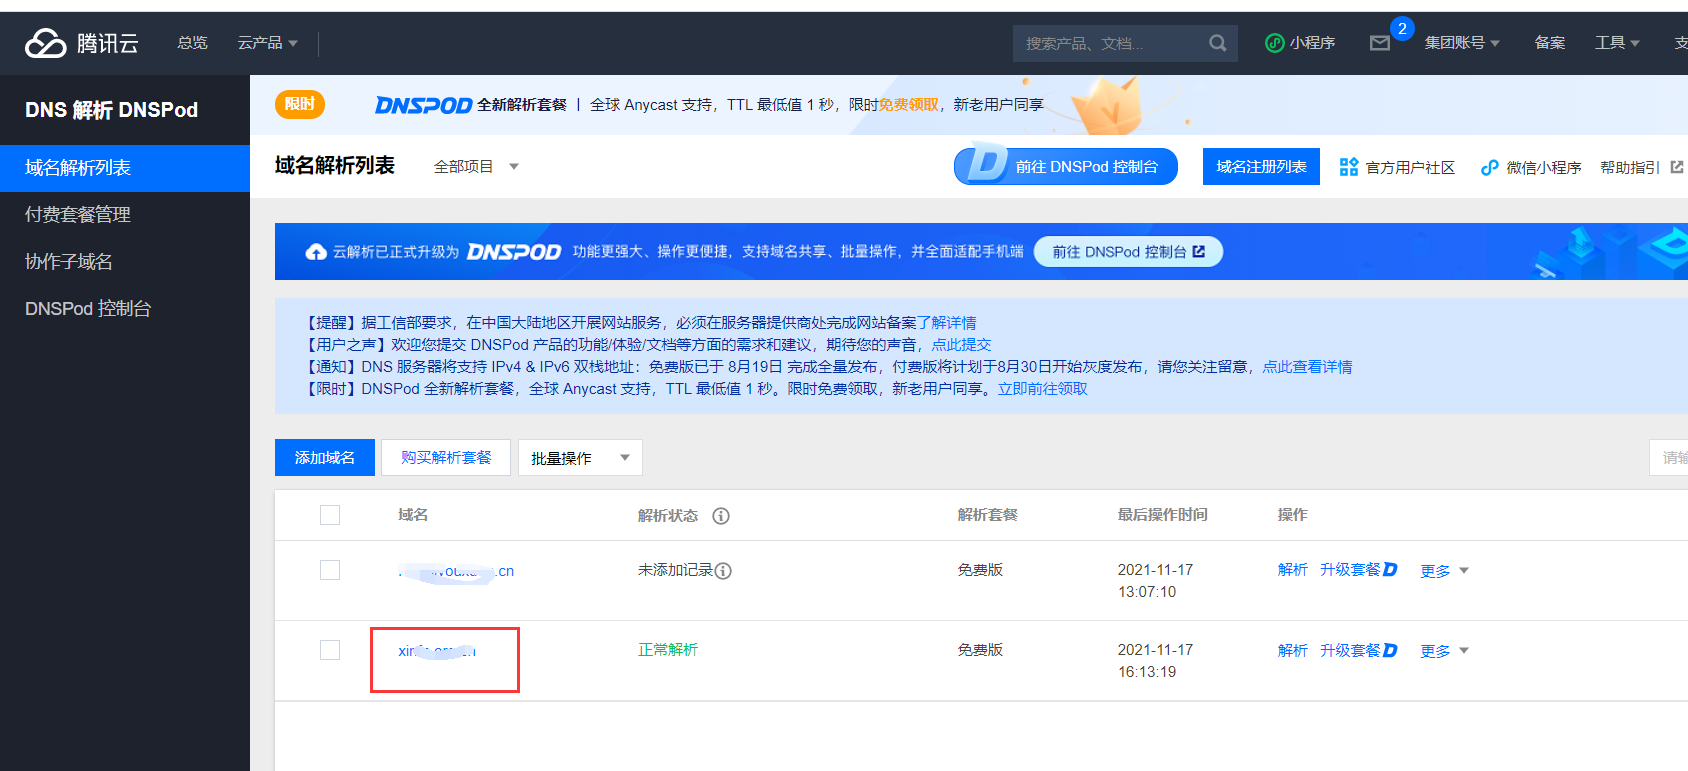Click the 限时 badge in the promo banner

(300, 104)
